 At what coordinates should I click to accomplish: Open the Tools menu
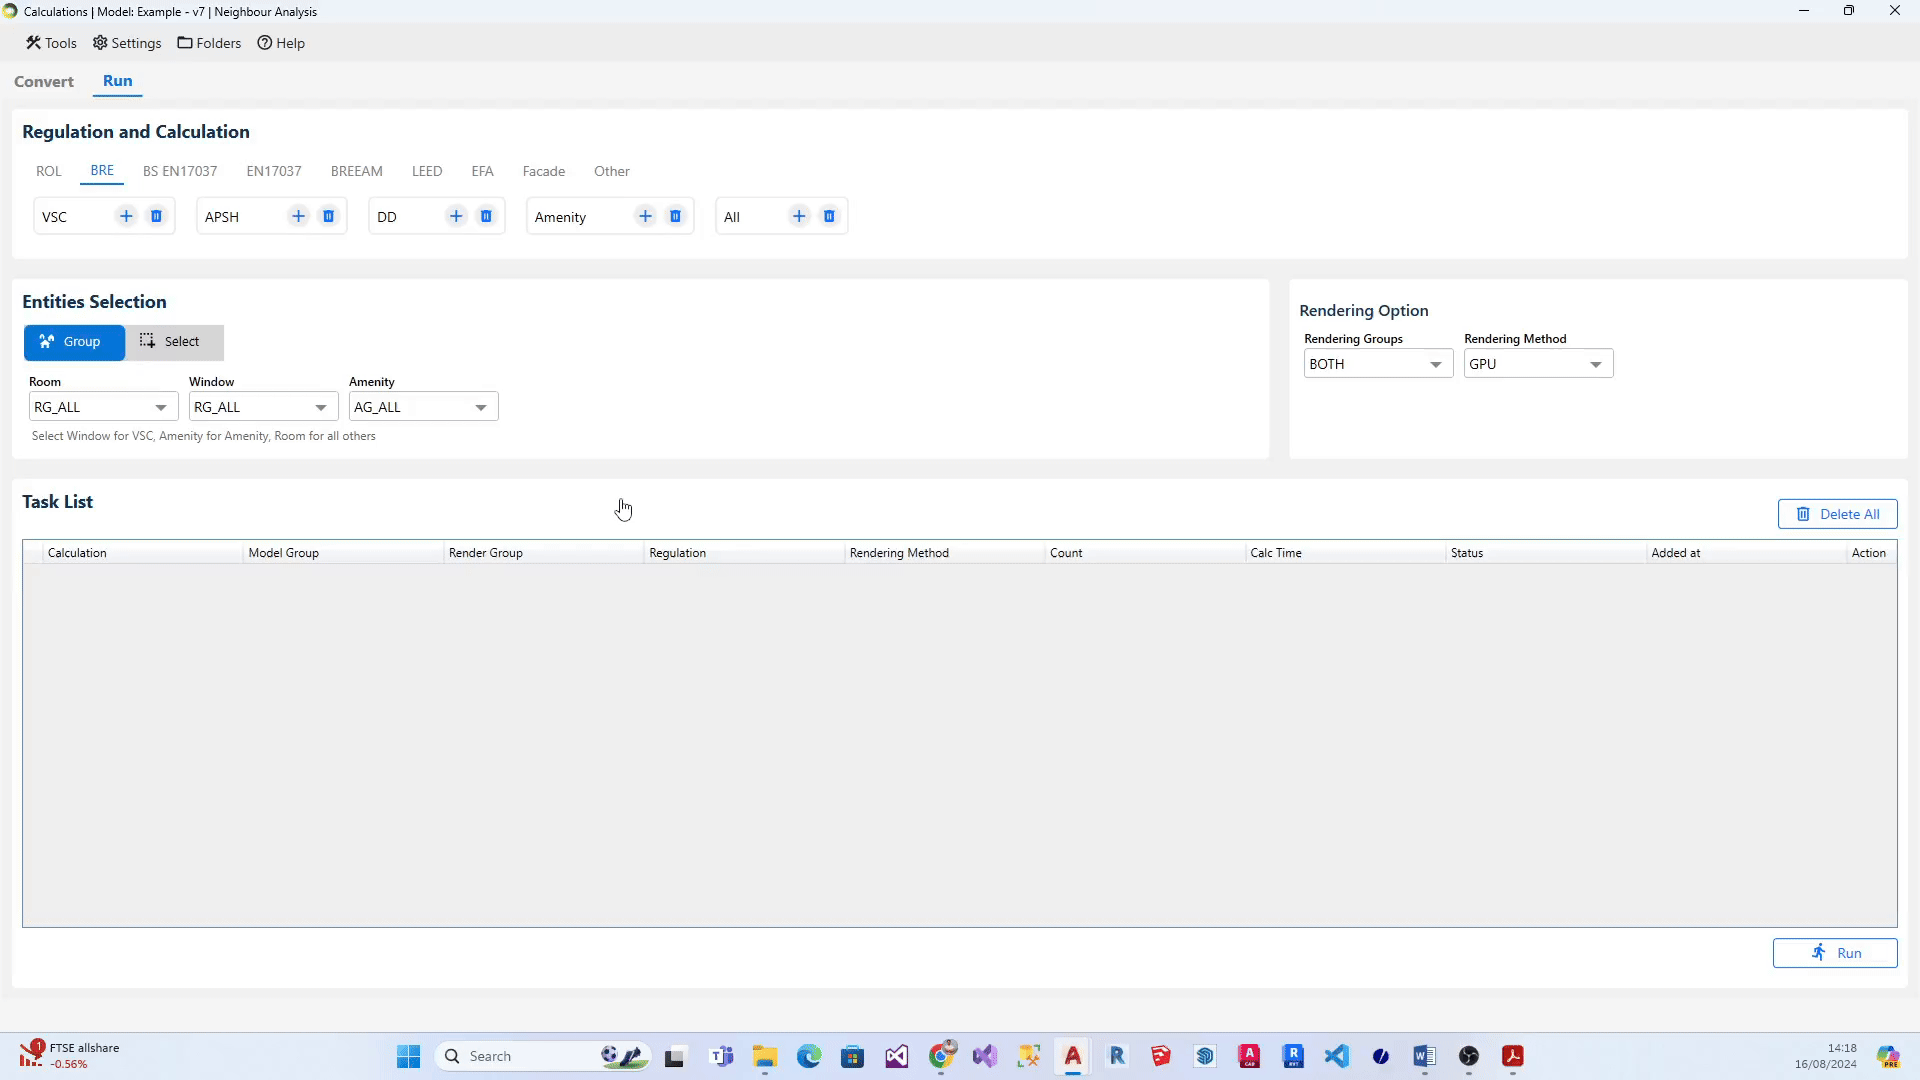[x=51, y=43]
